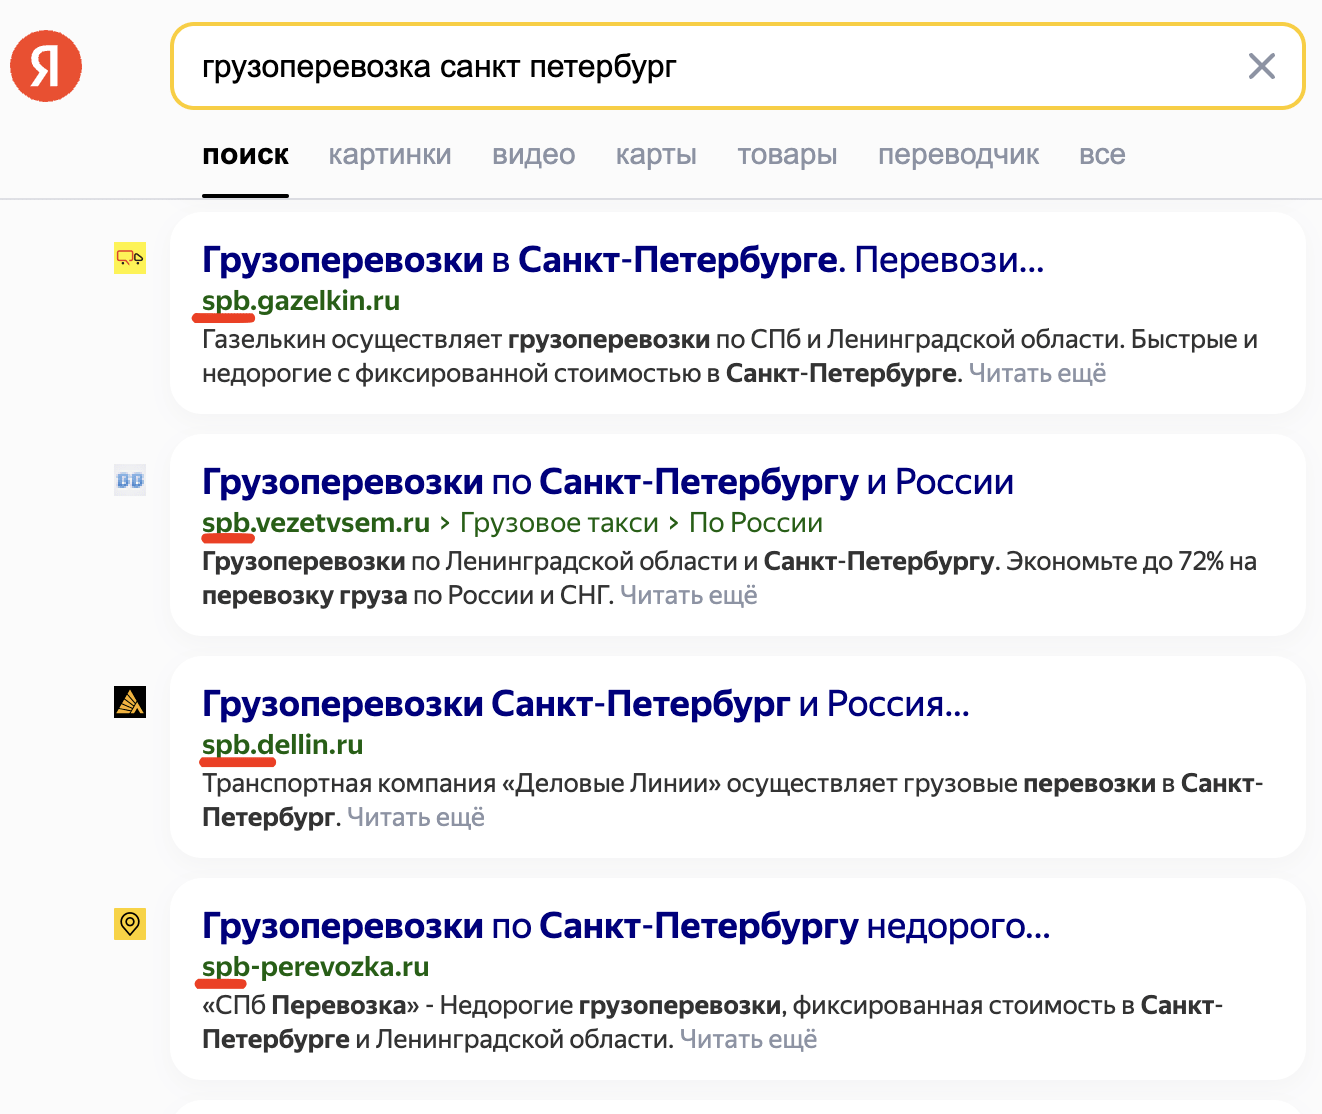The height and width of the screenshot is (1114, 1322).
Task: Visit spb-perevozka.ru URL link
Action: coord(316,967)
